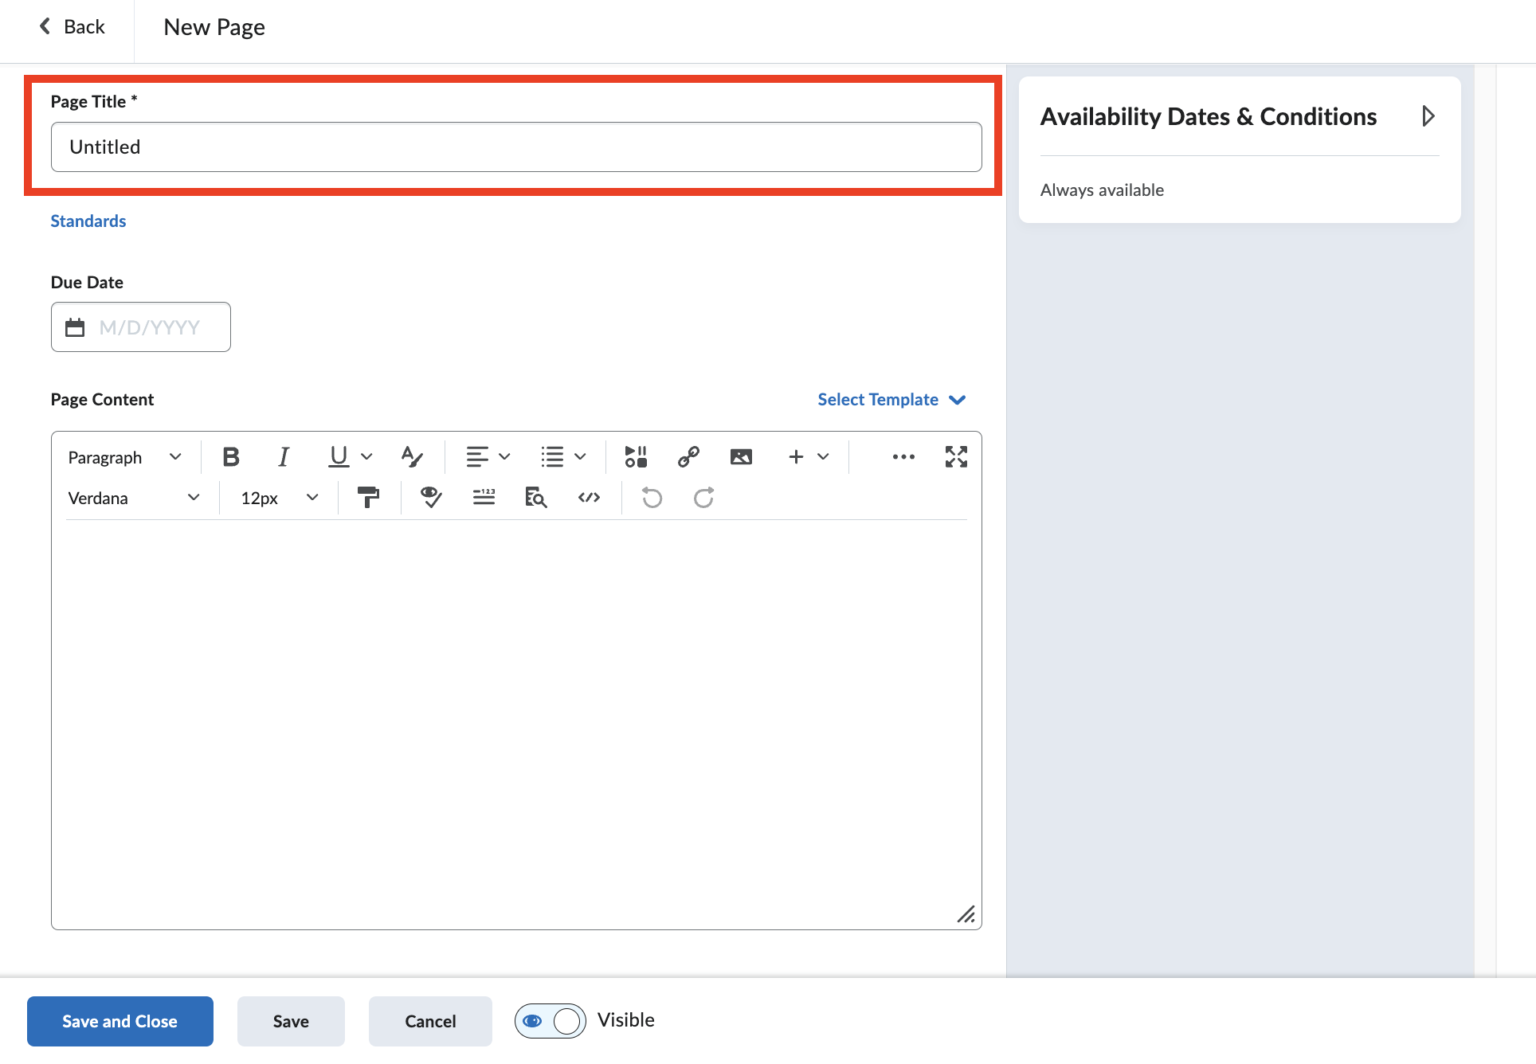Insert a quicklink with the link icon
This screenshot has height=1064, width=1536.
click(688, 456)
